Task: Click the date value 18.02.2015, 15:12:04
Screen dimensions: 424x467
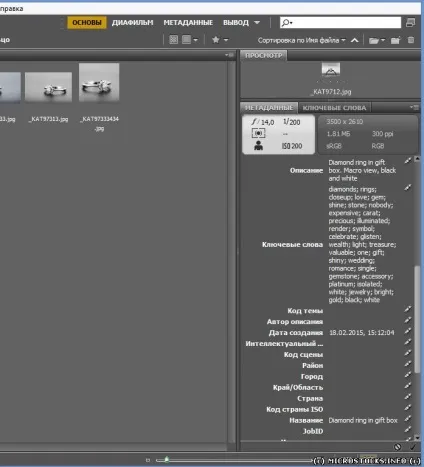Action: (362, 333)
